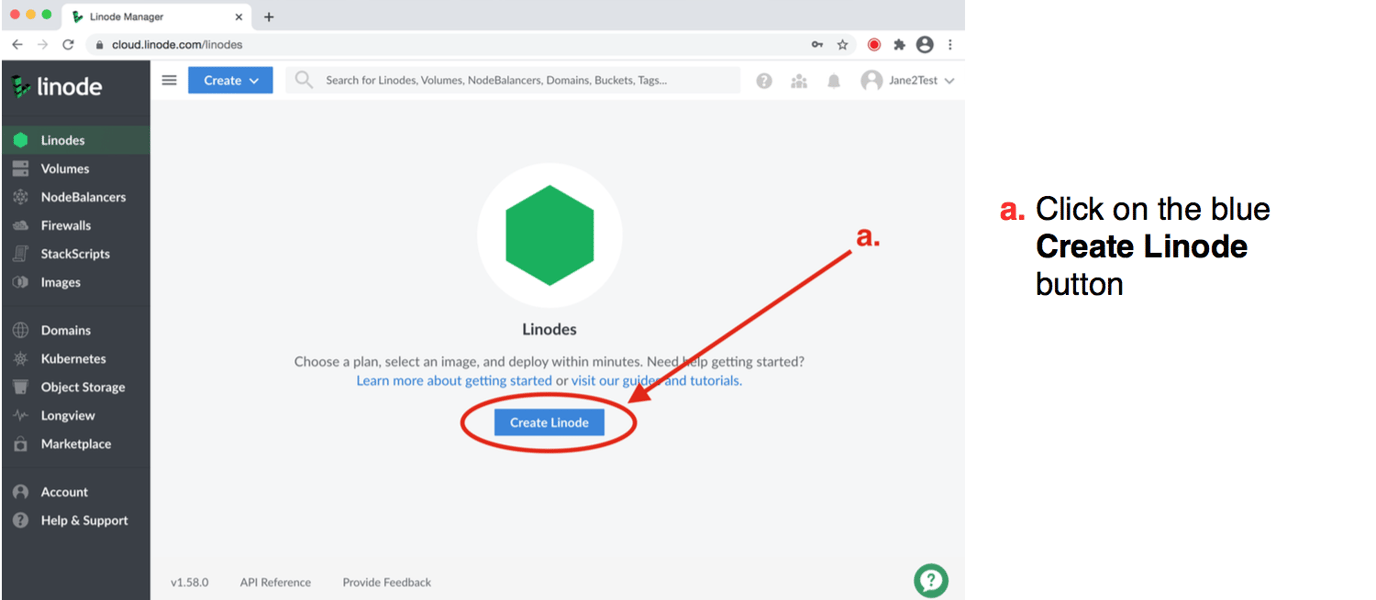This screenshot has width=1376, height=600.
Task: Open the Jane2Test account dropdown
Action: [908, 80]
